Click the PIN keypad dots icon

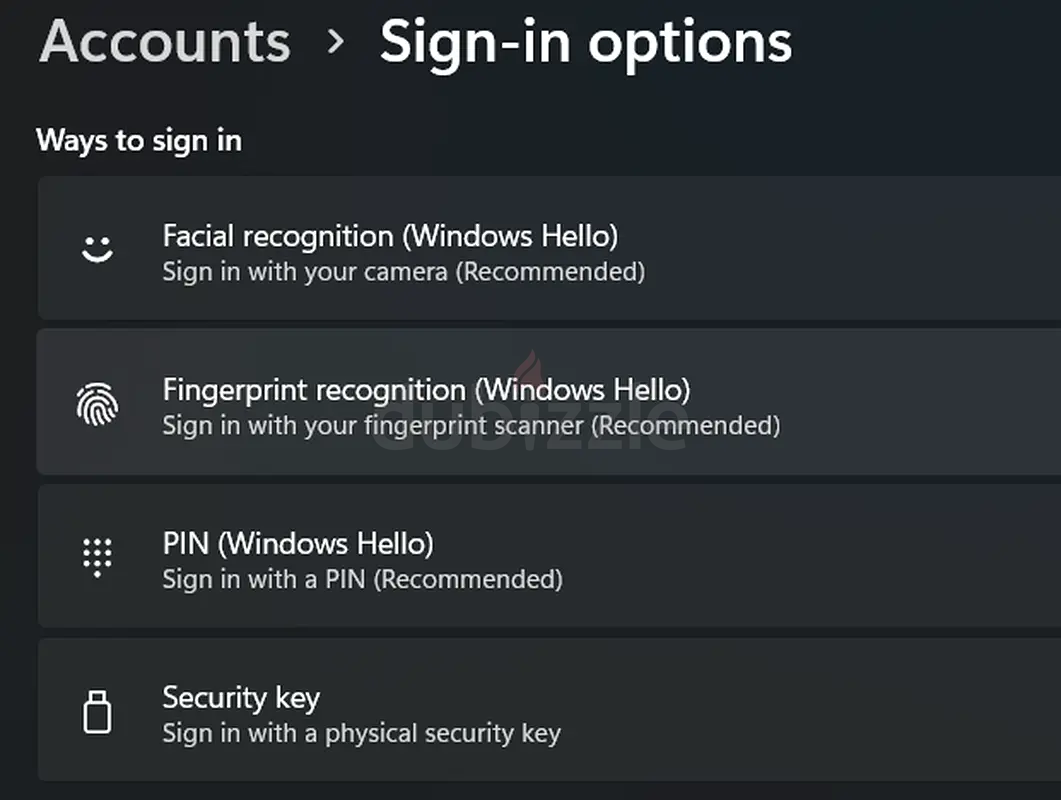pos(97,558)
